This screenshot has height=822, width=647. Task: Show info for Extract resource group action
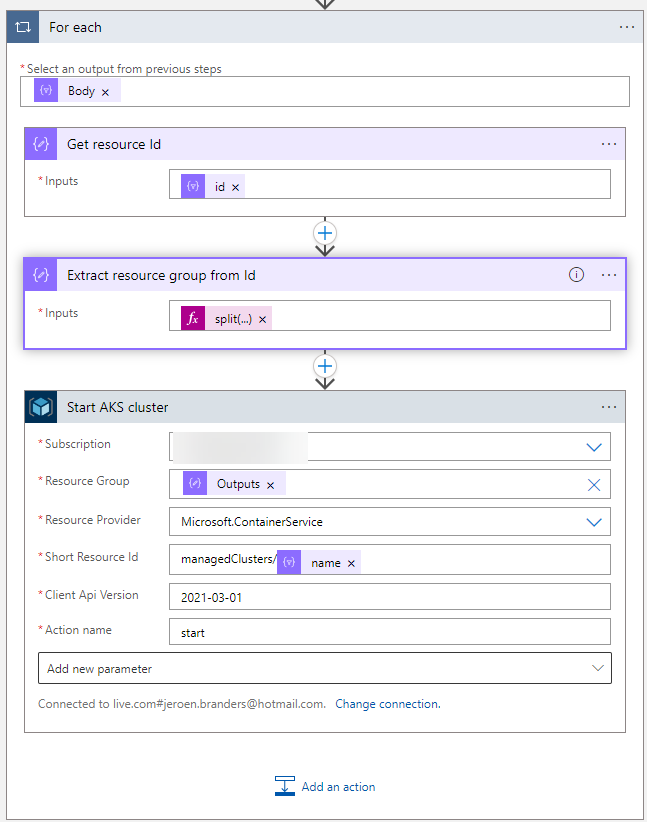(576, 275)
